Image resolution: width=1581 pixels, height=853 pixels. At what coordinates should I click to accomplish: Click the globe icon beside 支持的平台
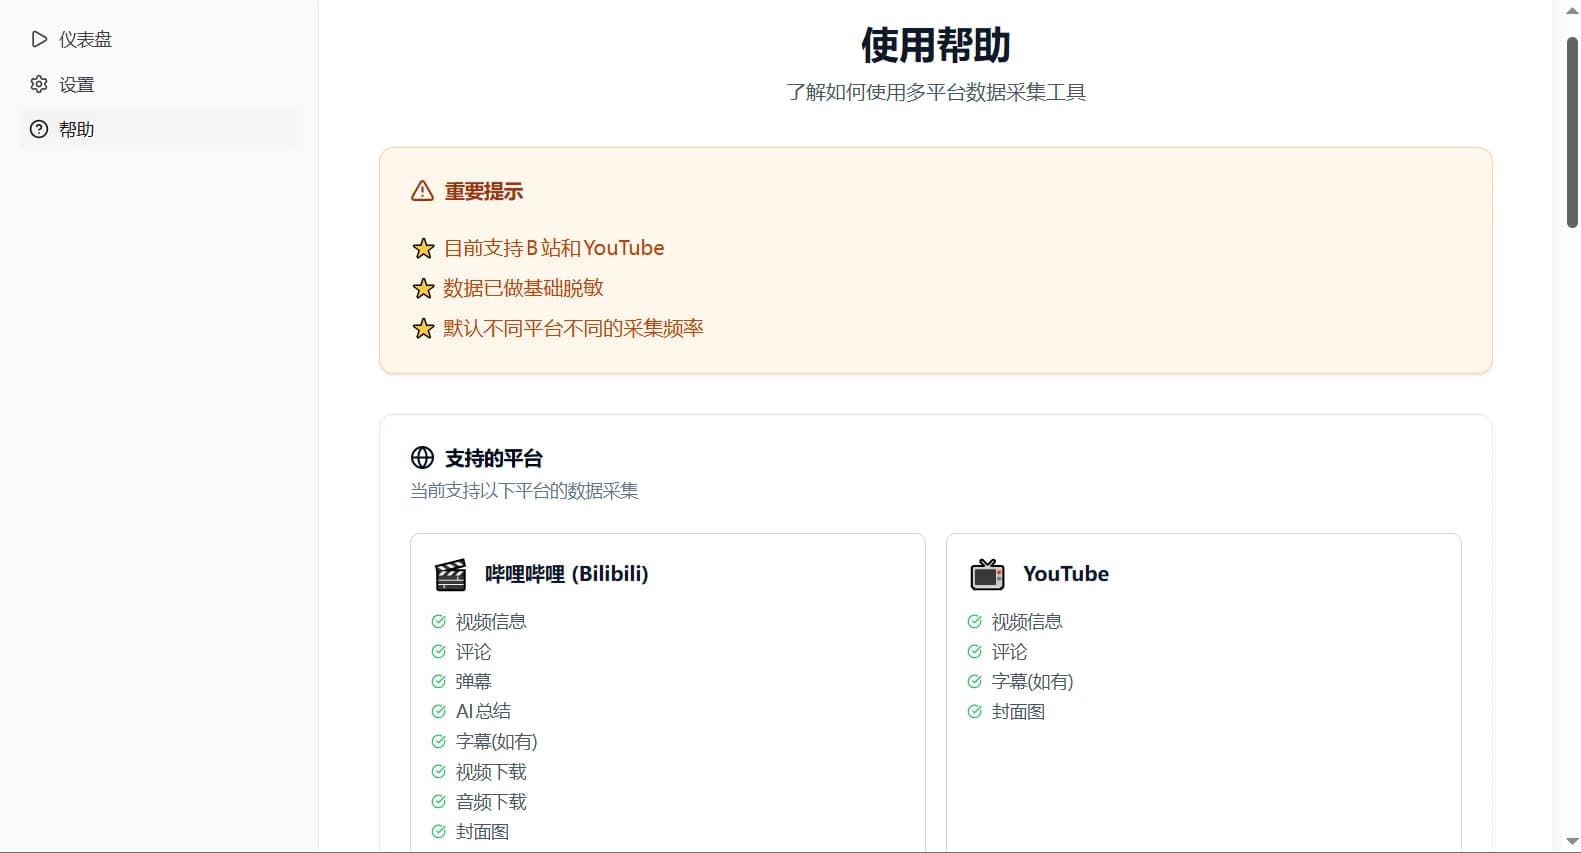coord(422,458)
